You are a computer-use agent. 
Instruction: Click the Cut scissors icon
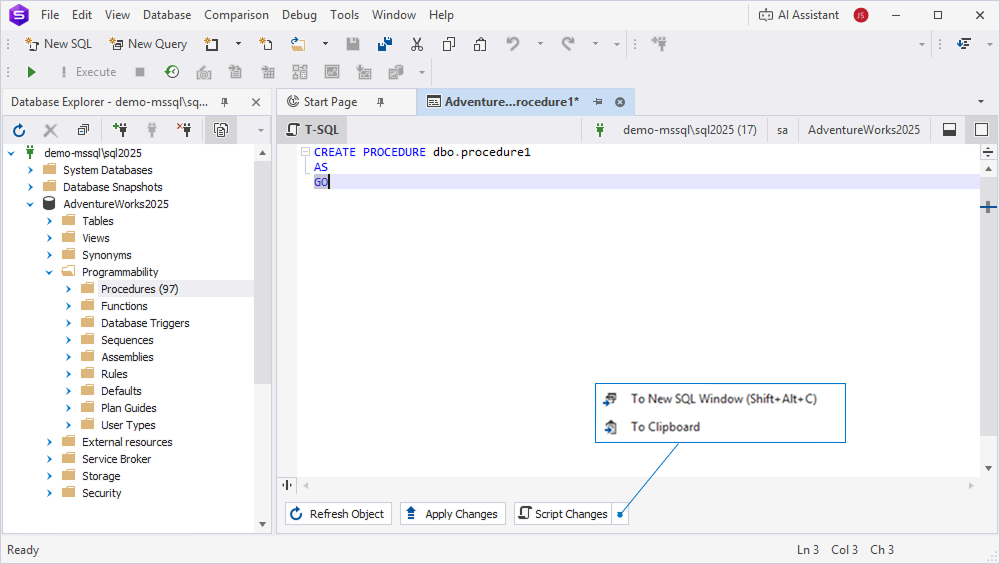coord(417,44)
